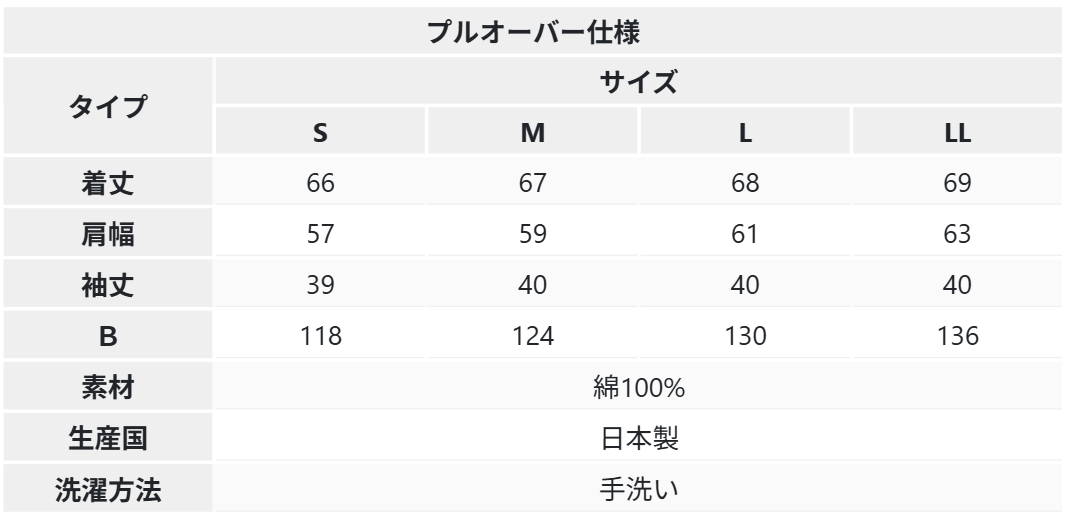Select the 生産国 row label

pos(108,439)
